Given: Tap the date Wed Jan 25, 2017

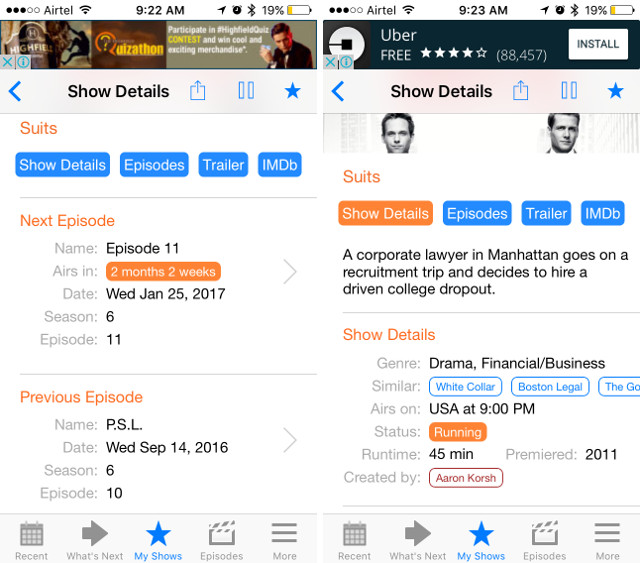Looking at the screenshot, I should coord(166,294).
